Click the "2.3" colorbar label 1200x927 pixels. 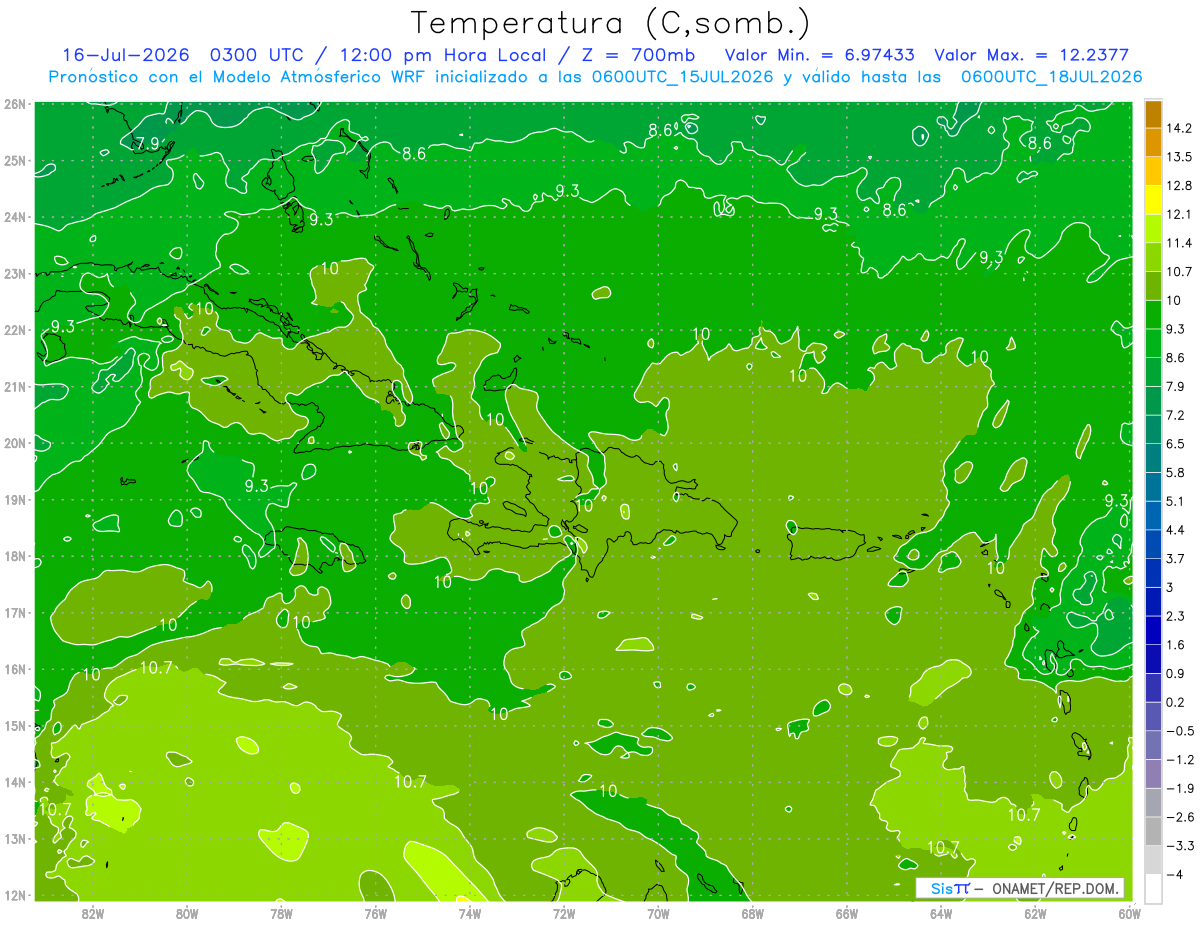point(1177,616)
